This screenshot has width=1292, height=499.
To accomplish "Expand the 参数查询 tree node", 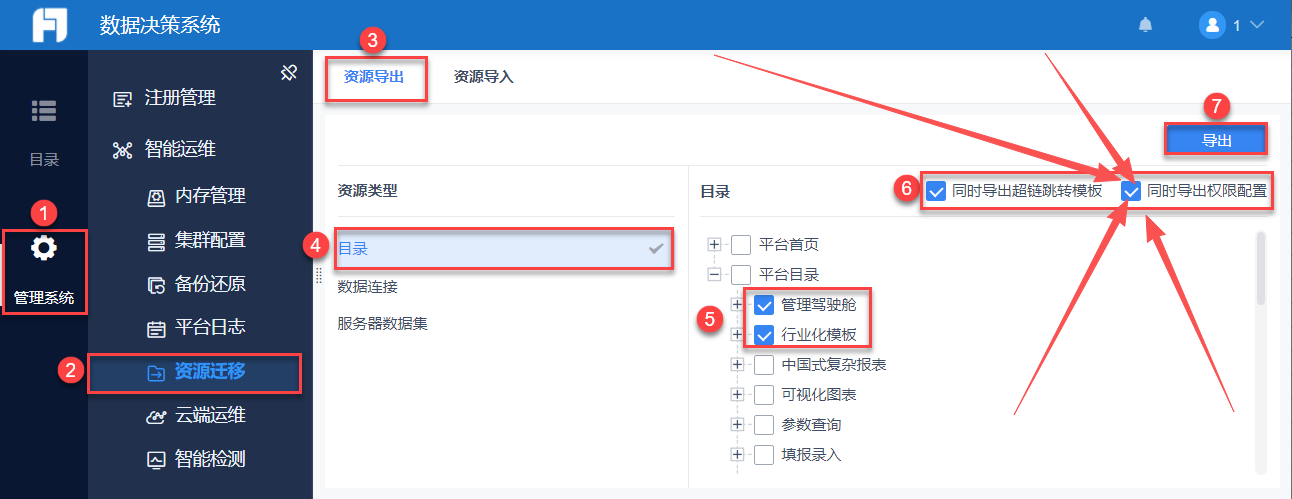I will [737, 425].
